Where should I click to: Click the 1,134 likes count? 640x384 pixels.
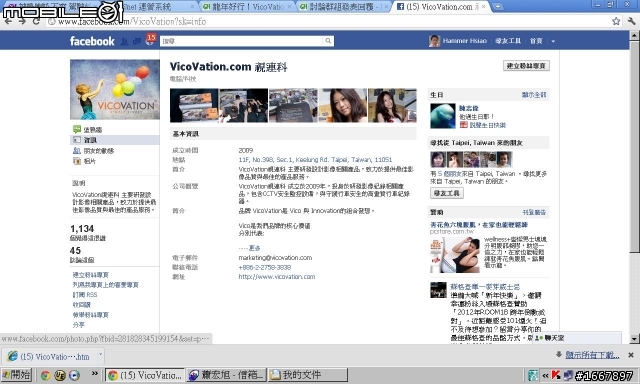tap(82, 229)
